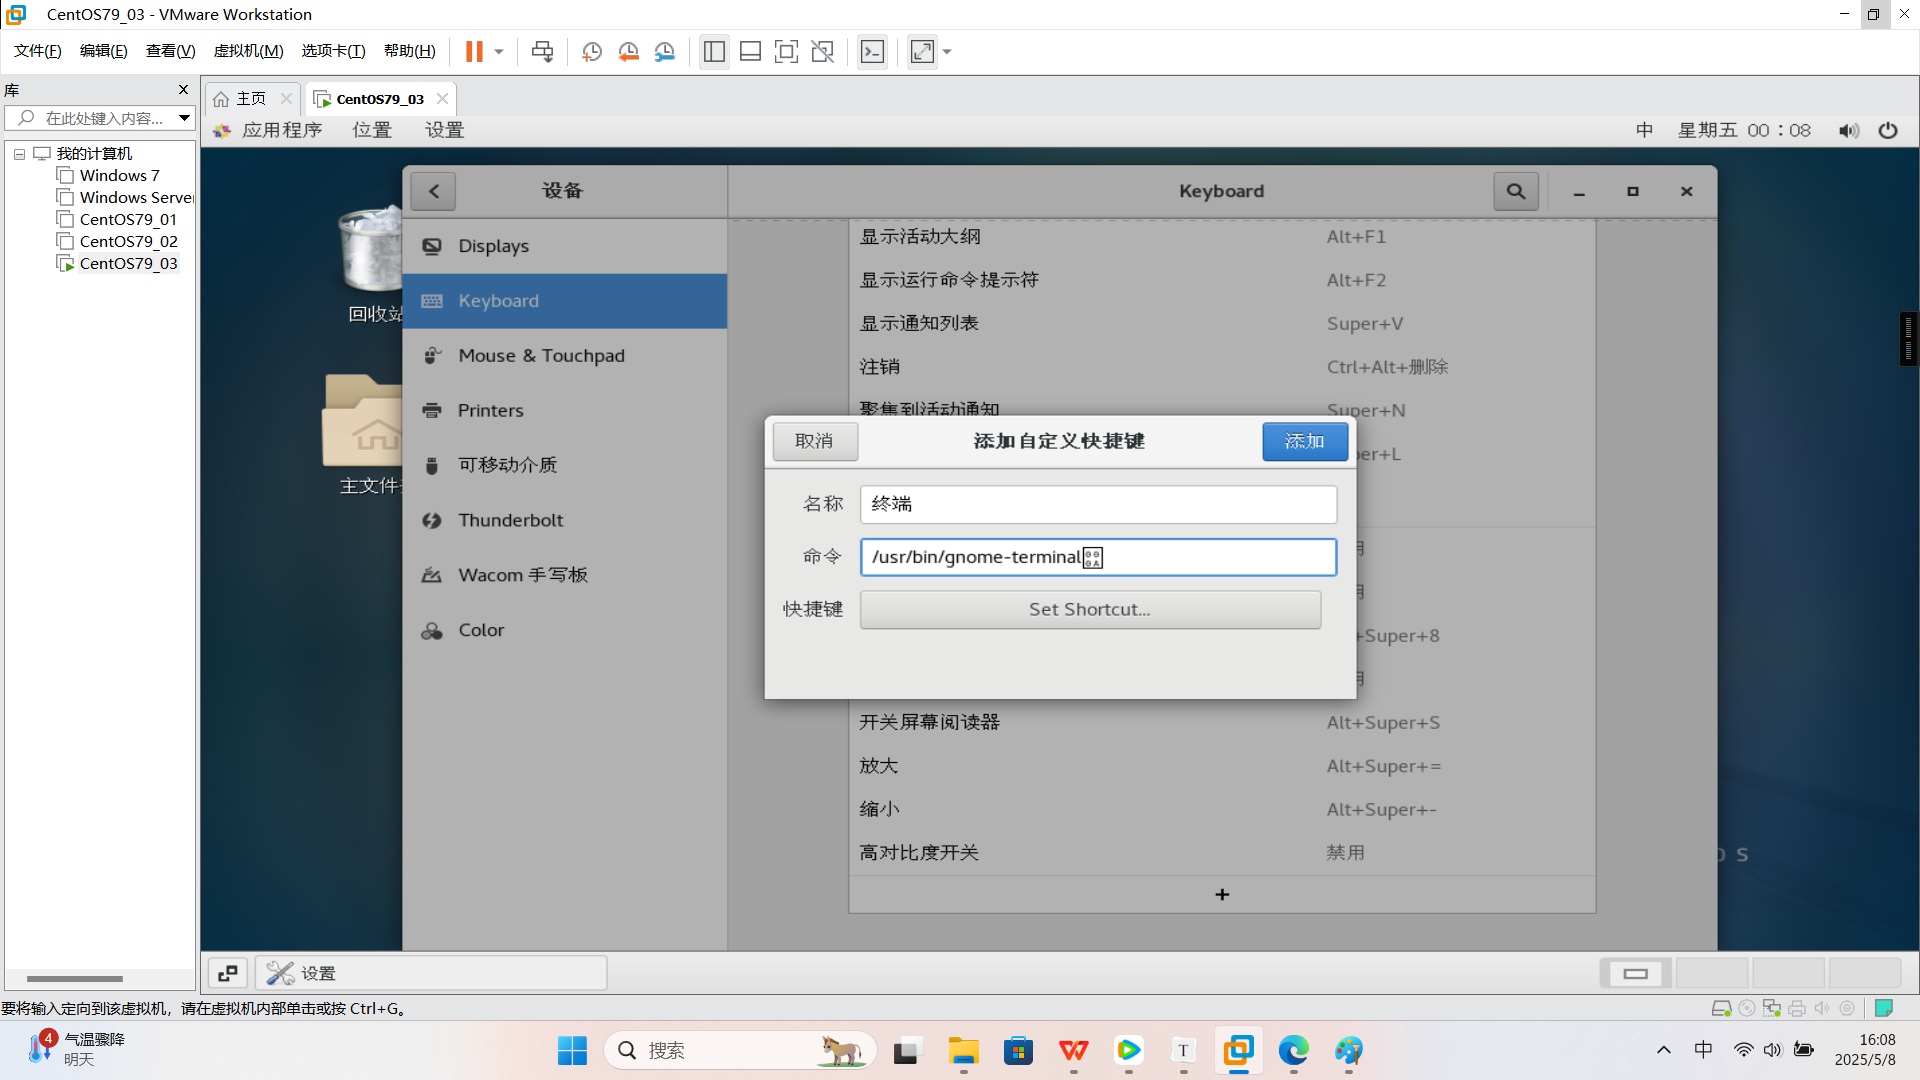Click the send Ctrl+Alt+Del toolbar icon
This screenshot has width=1920, height=1080.
click(542, 51)
